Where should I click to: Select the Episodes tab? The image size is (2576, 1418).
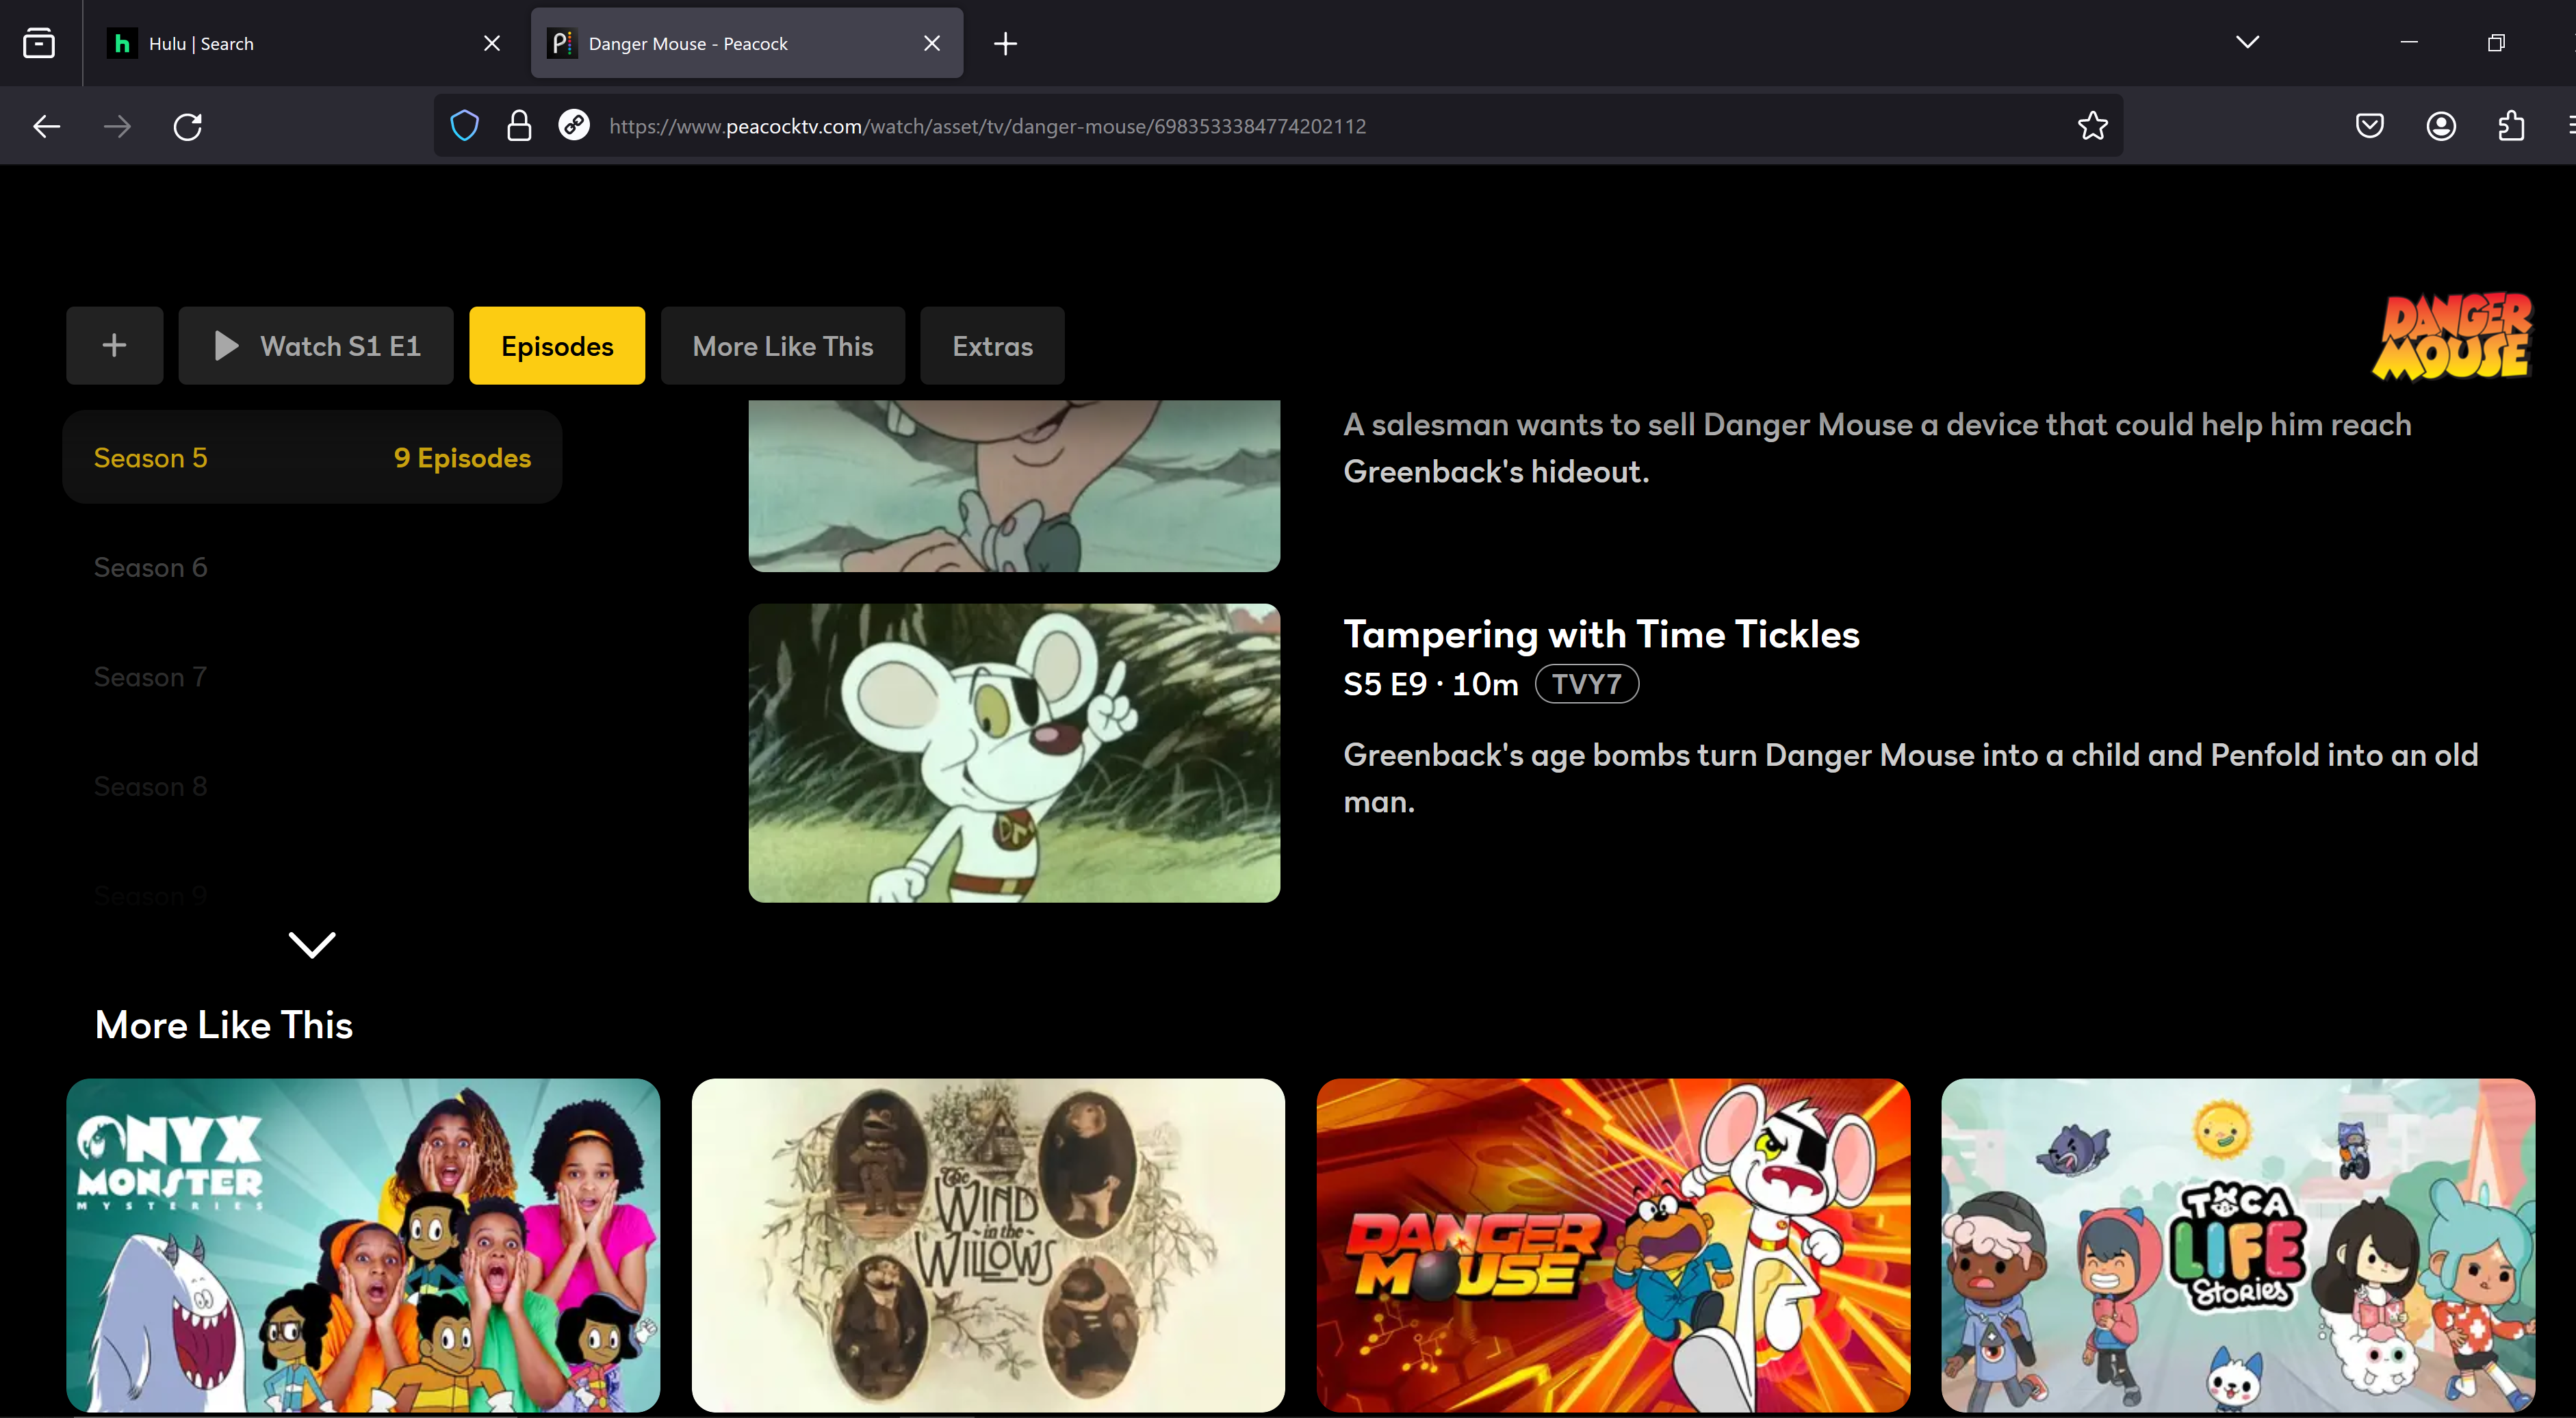(x=557, y=345)
